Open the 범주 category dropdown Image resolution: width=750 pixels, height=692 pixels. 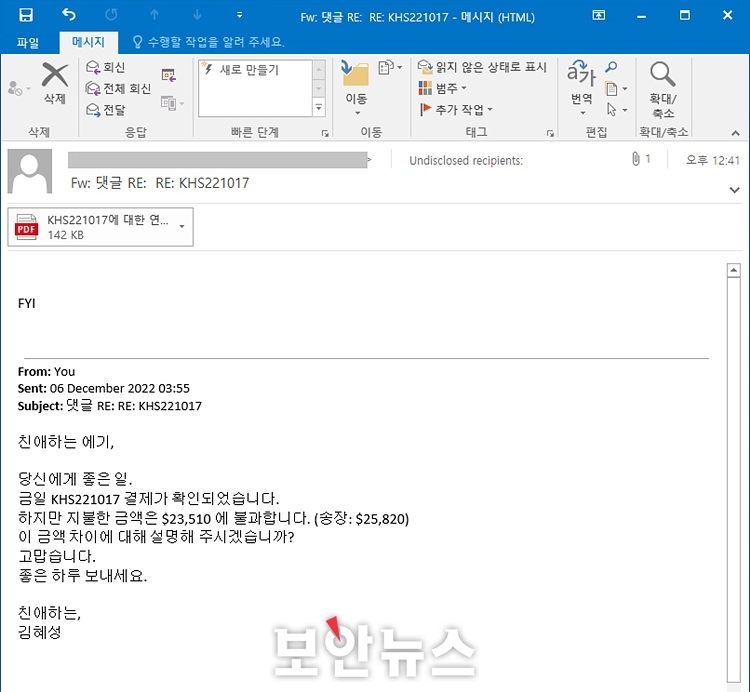442,88
